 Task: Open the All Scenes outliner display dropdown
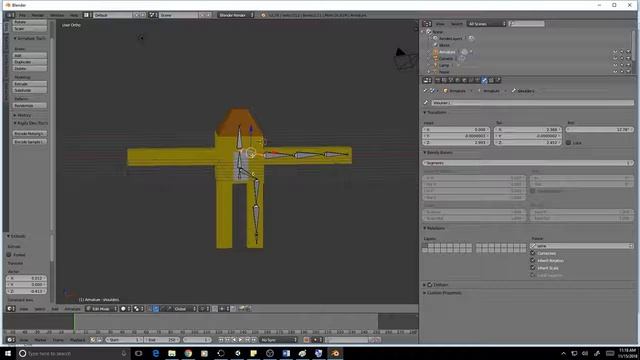pos(487,24)
